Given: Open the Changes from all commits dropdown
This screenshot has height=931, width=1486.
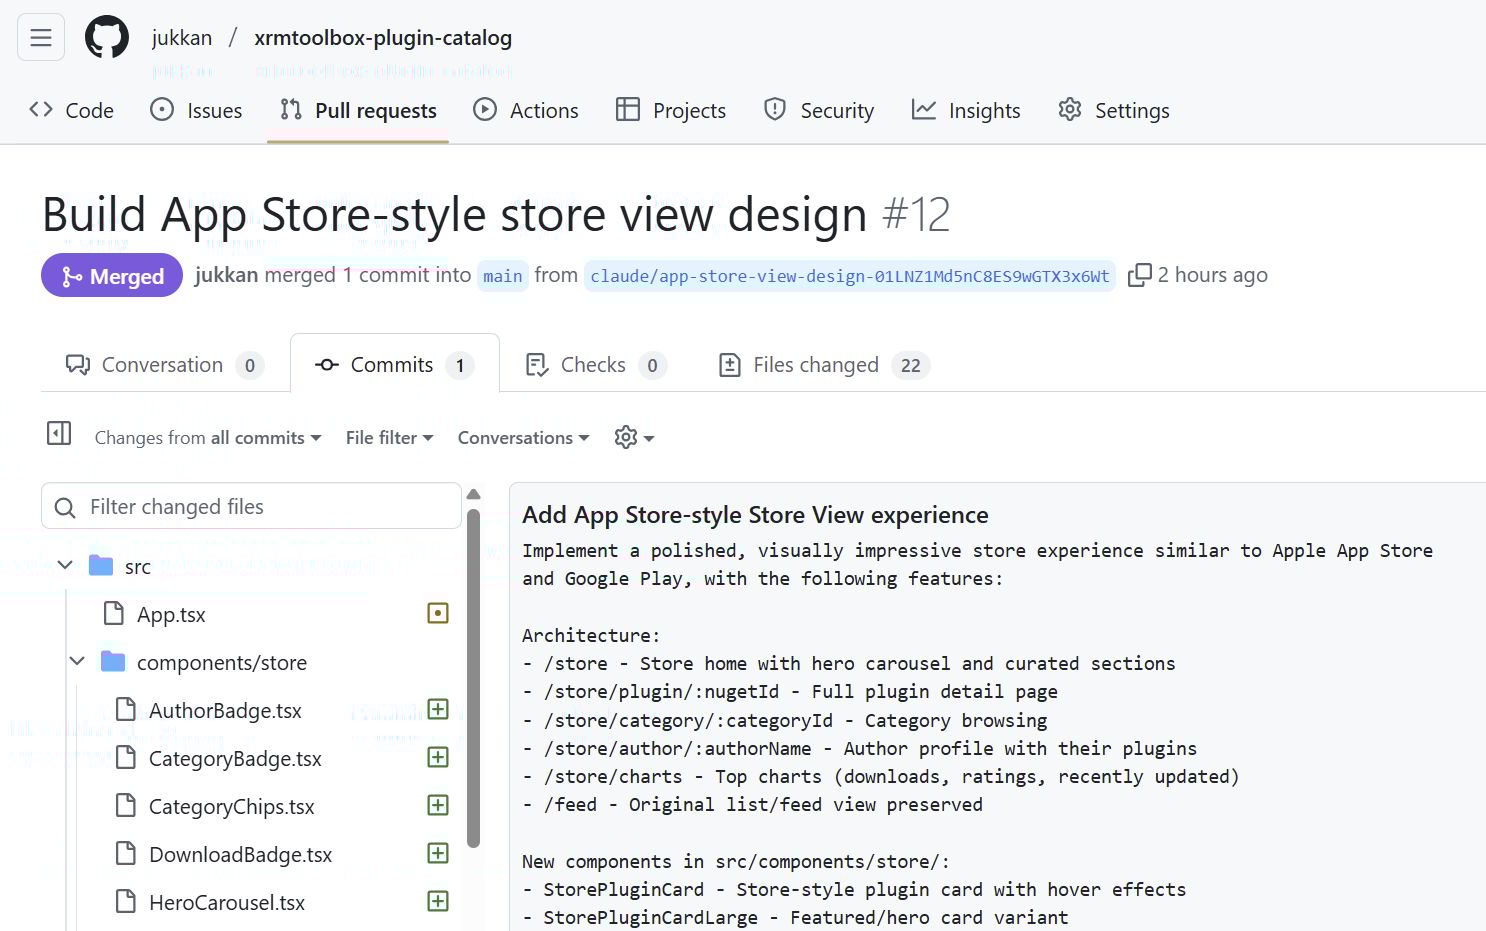Looking at the screenshot, I should coord(208,438).
